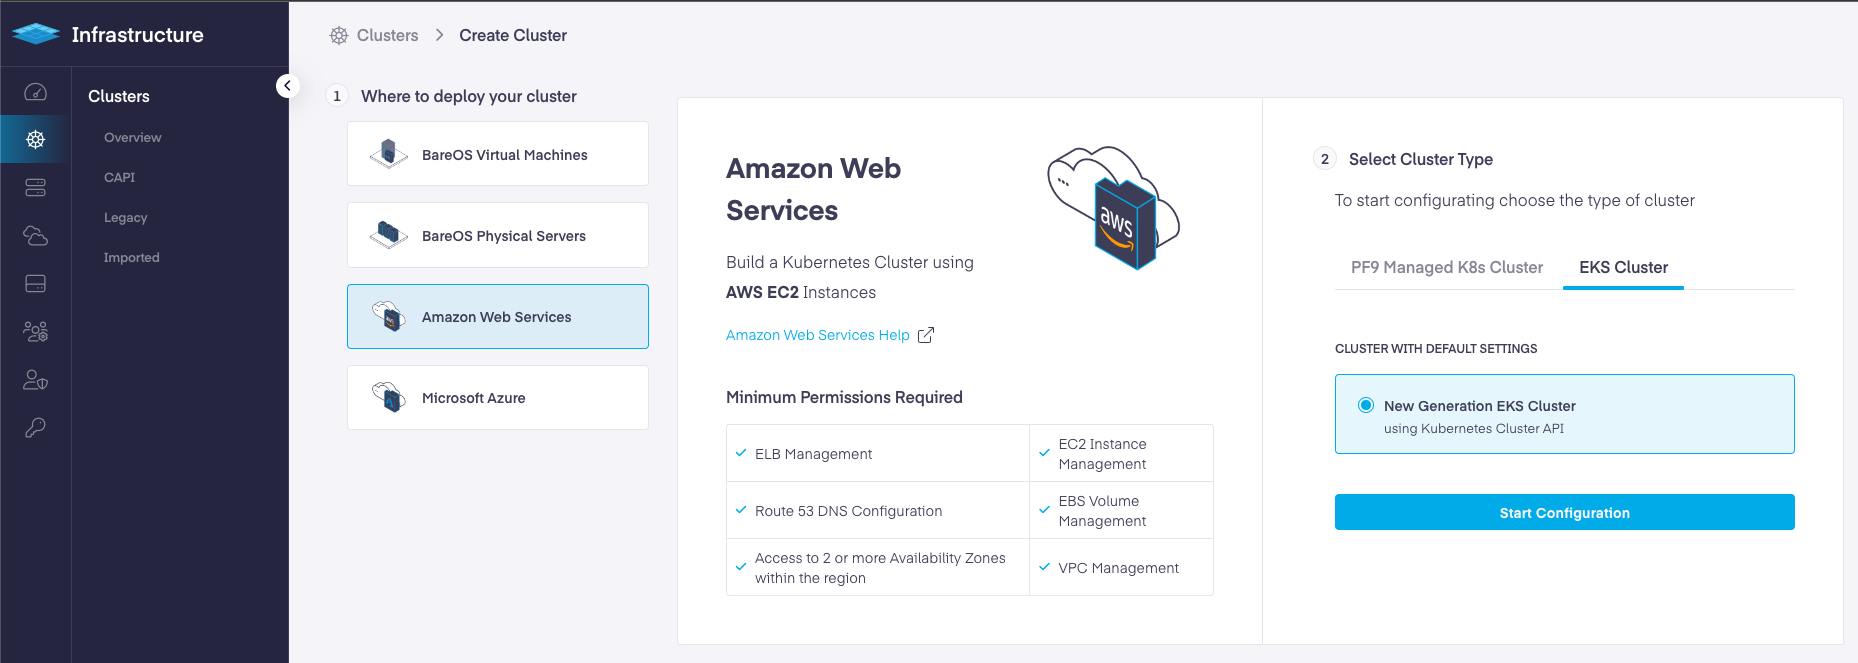
Task: Switch to PF9 Managed K8s Cluster tab
Action: point(1446,268)
